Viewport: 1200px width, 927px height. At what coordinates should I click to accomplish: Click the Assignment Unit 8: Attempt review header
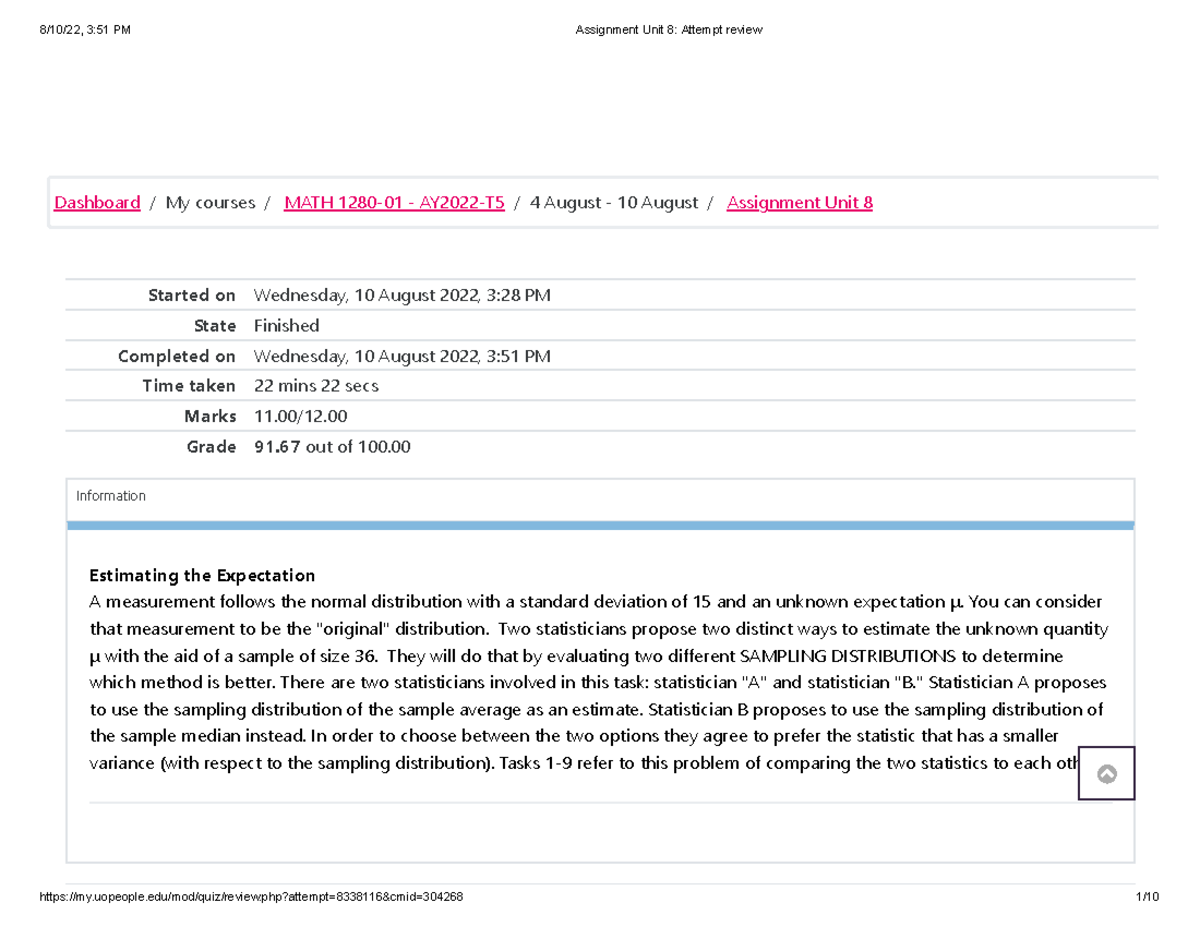pyautogui.click(x=669, y=29)
